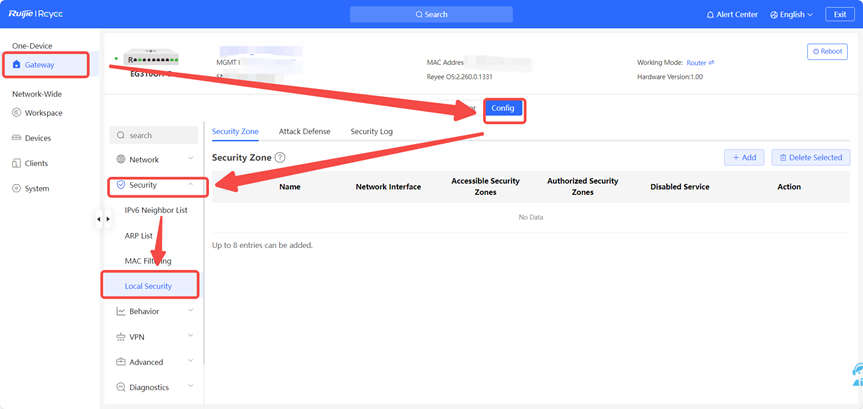This screenshot has height=409, width=863.
Task: Open Workspace in the Network-Wide menu
Action: coord(43,113)
